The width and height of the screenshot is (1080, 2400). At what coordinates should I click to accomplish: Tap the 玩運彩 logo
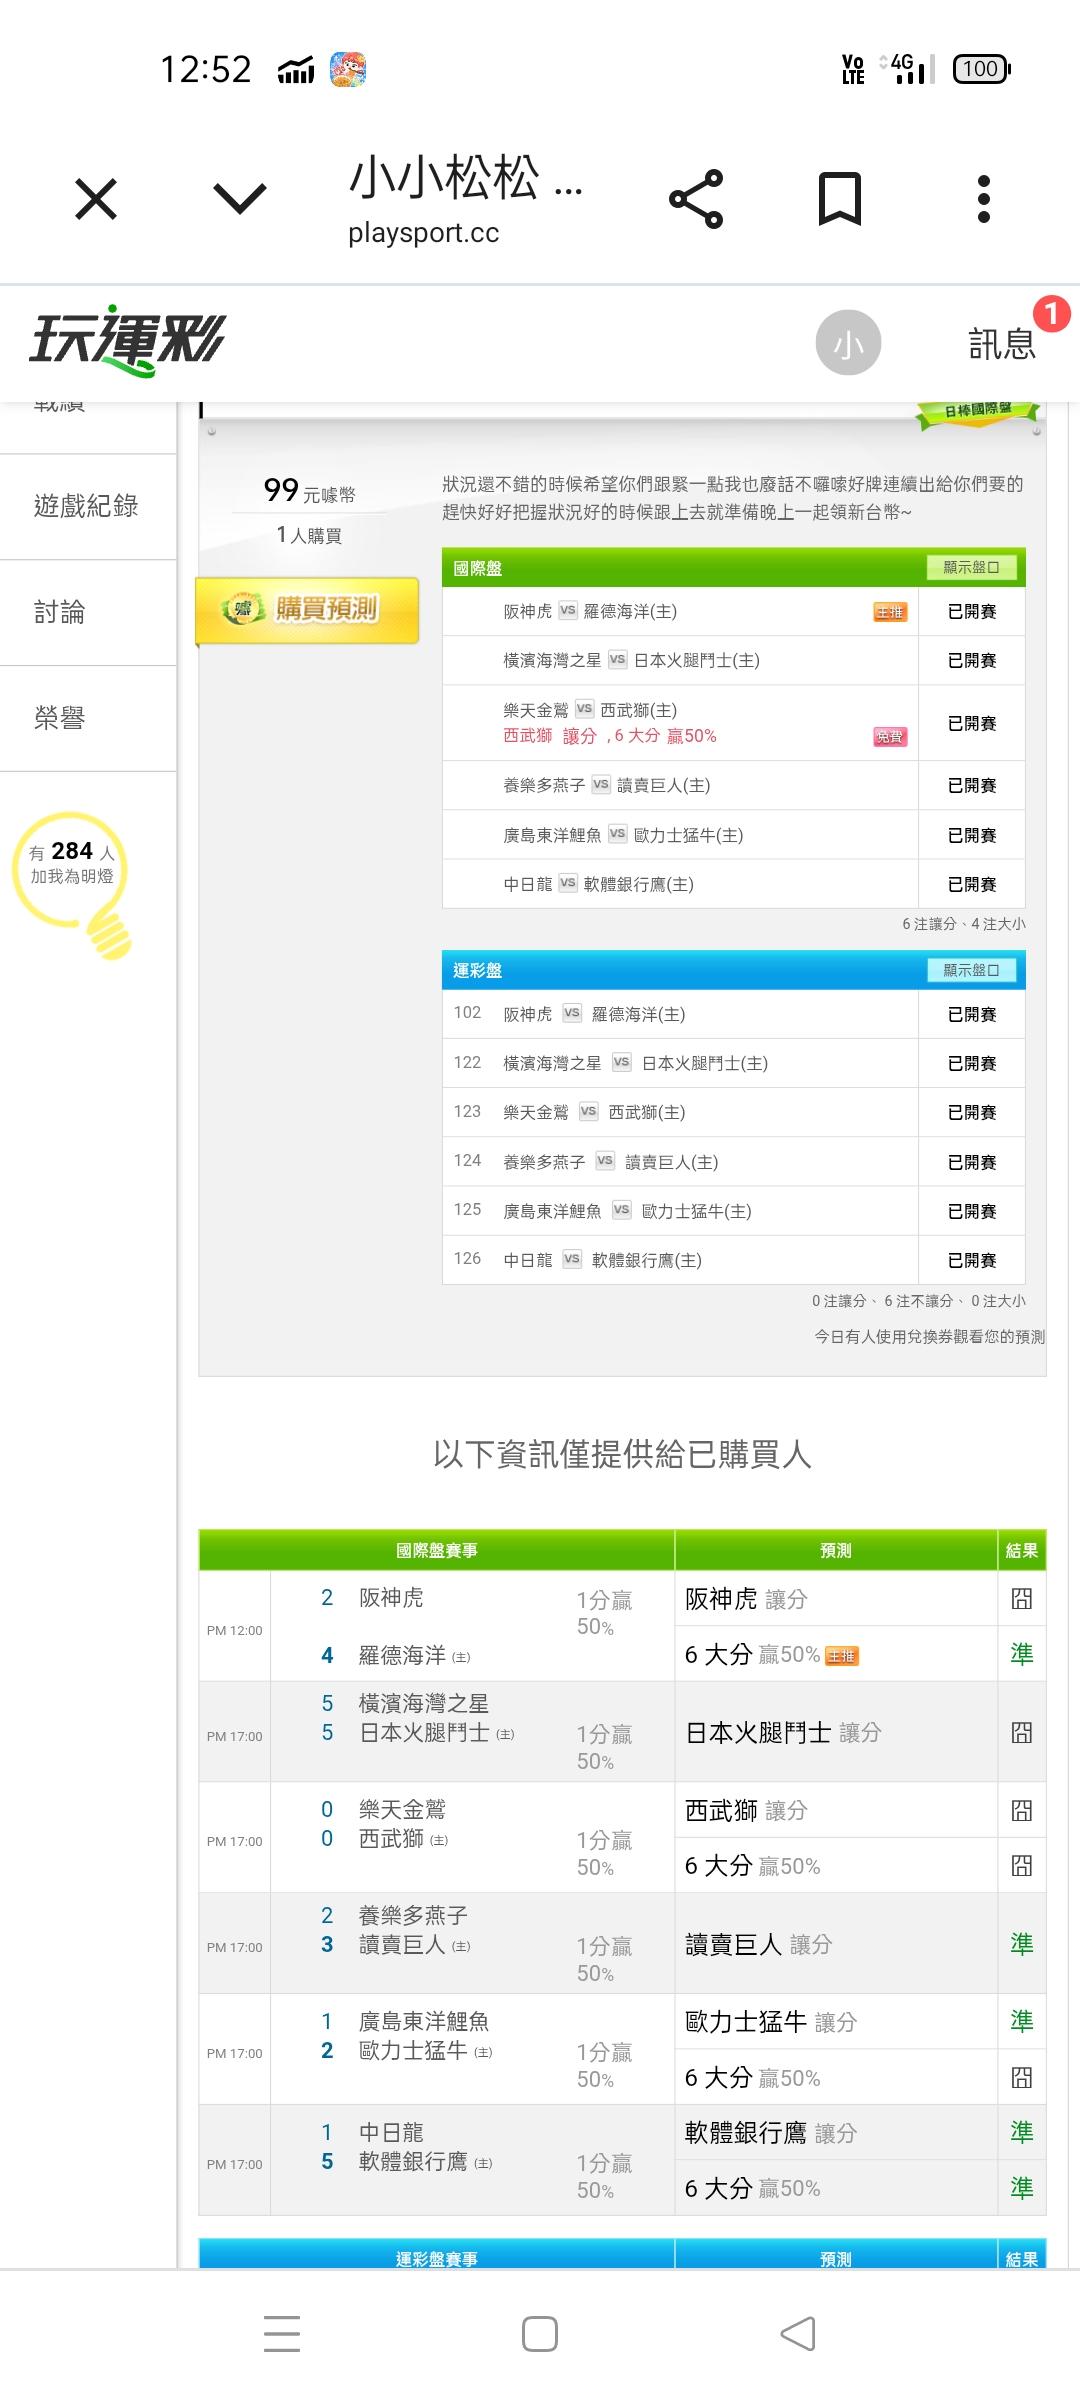(127, 340)
